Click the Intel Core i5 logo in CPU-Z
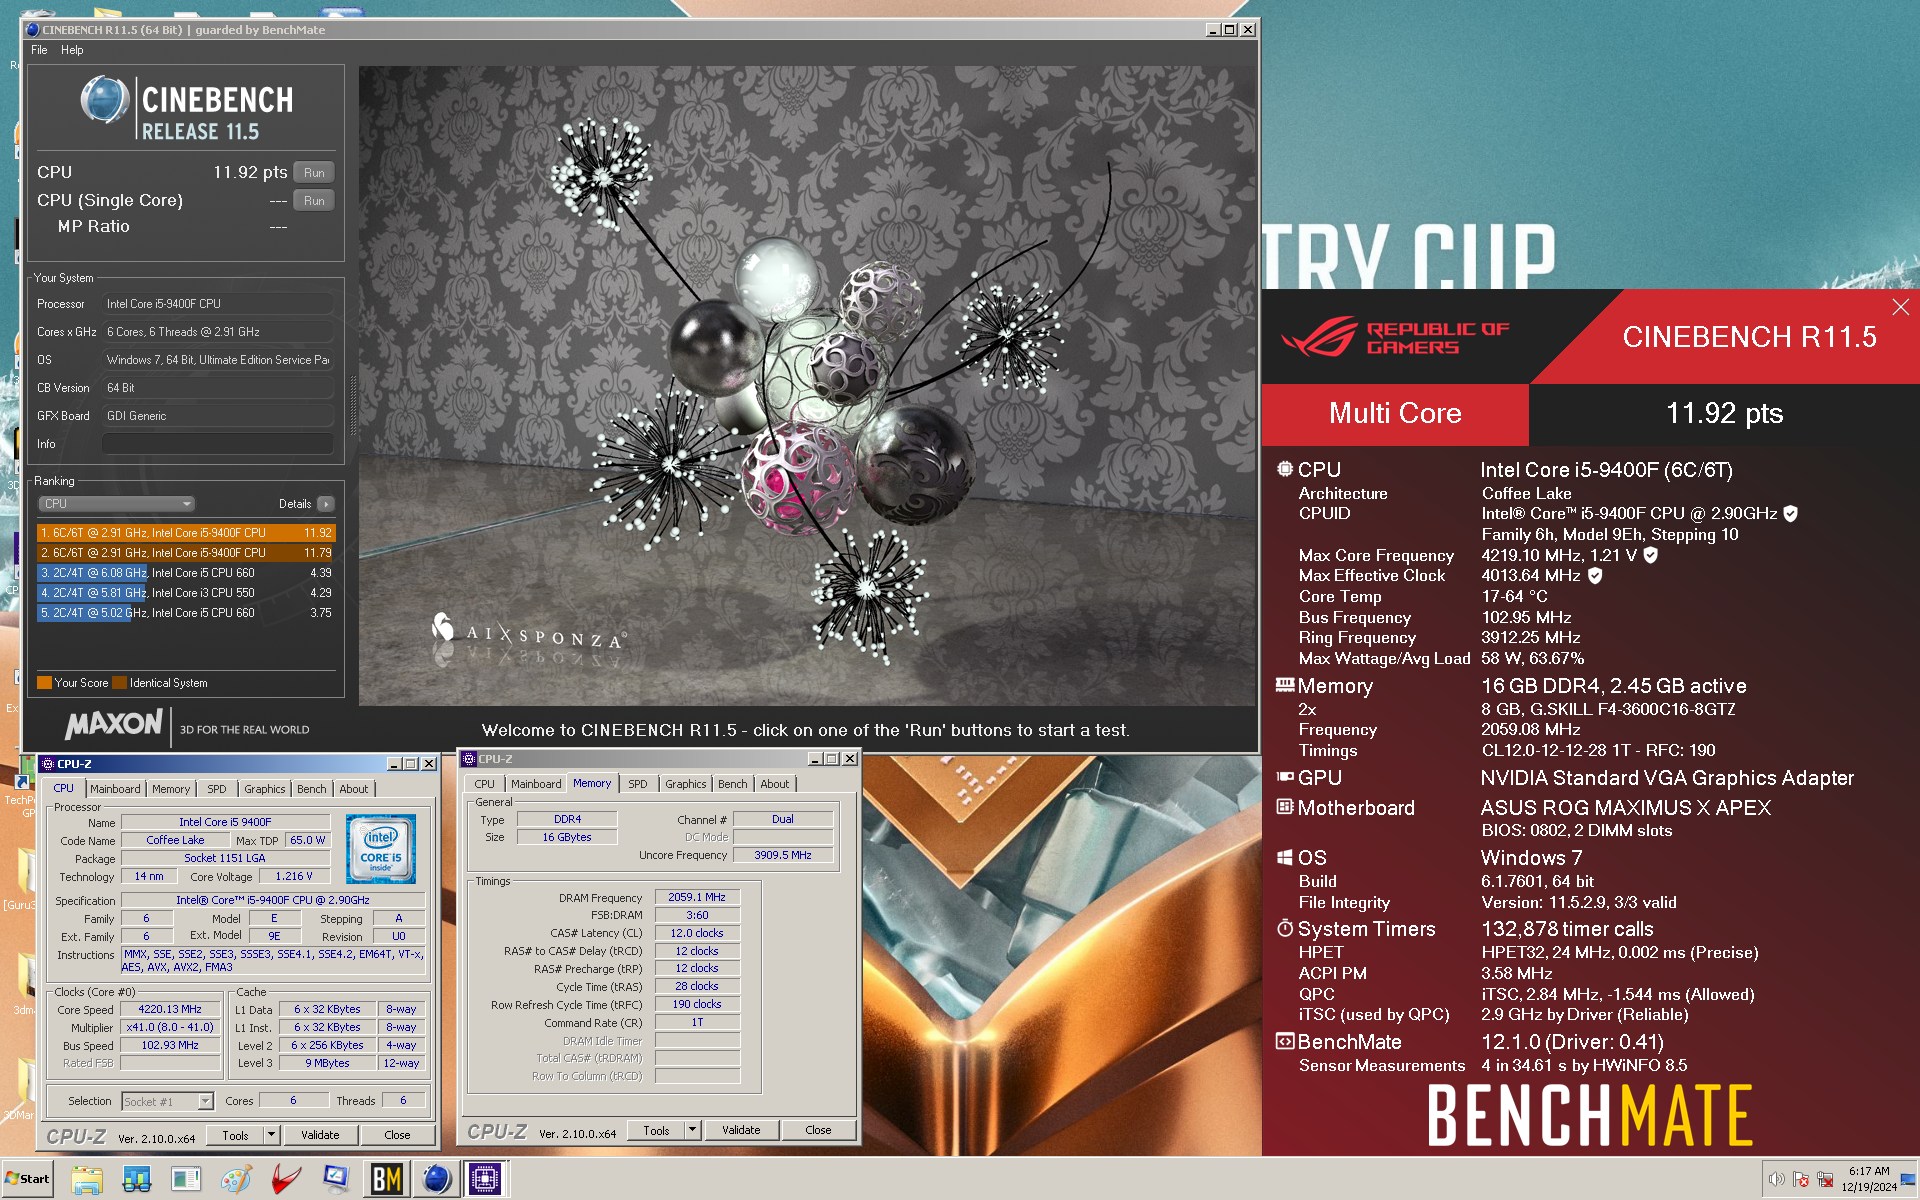The image size is (1920, 1200). pyautogui.click(x=380, y=849)
